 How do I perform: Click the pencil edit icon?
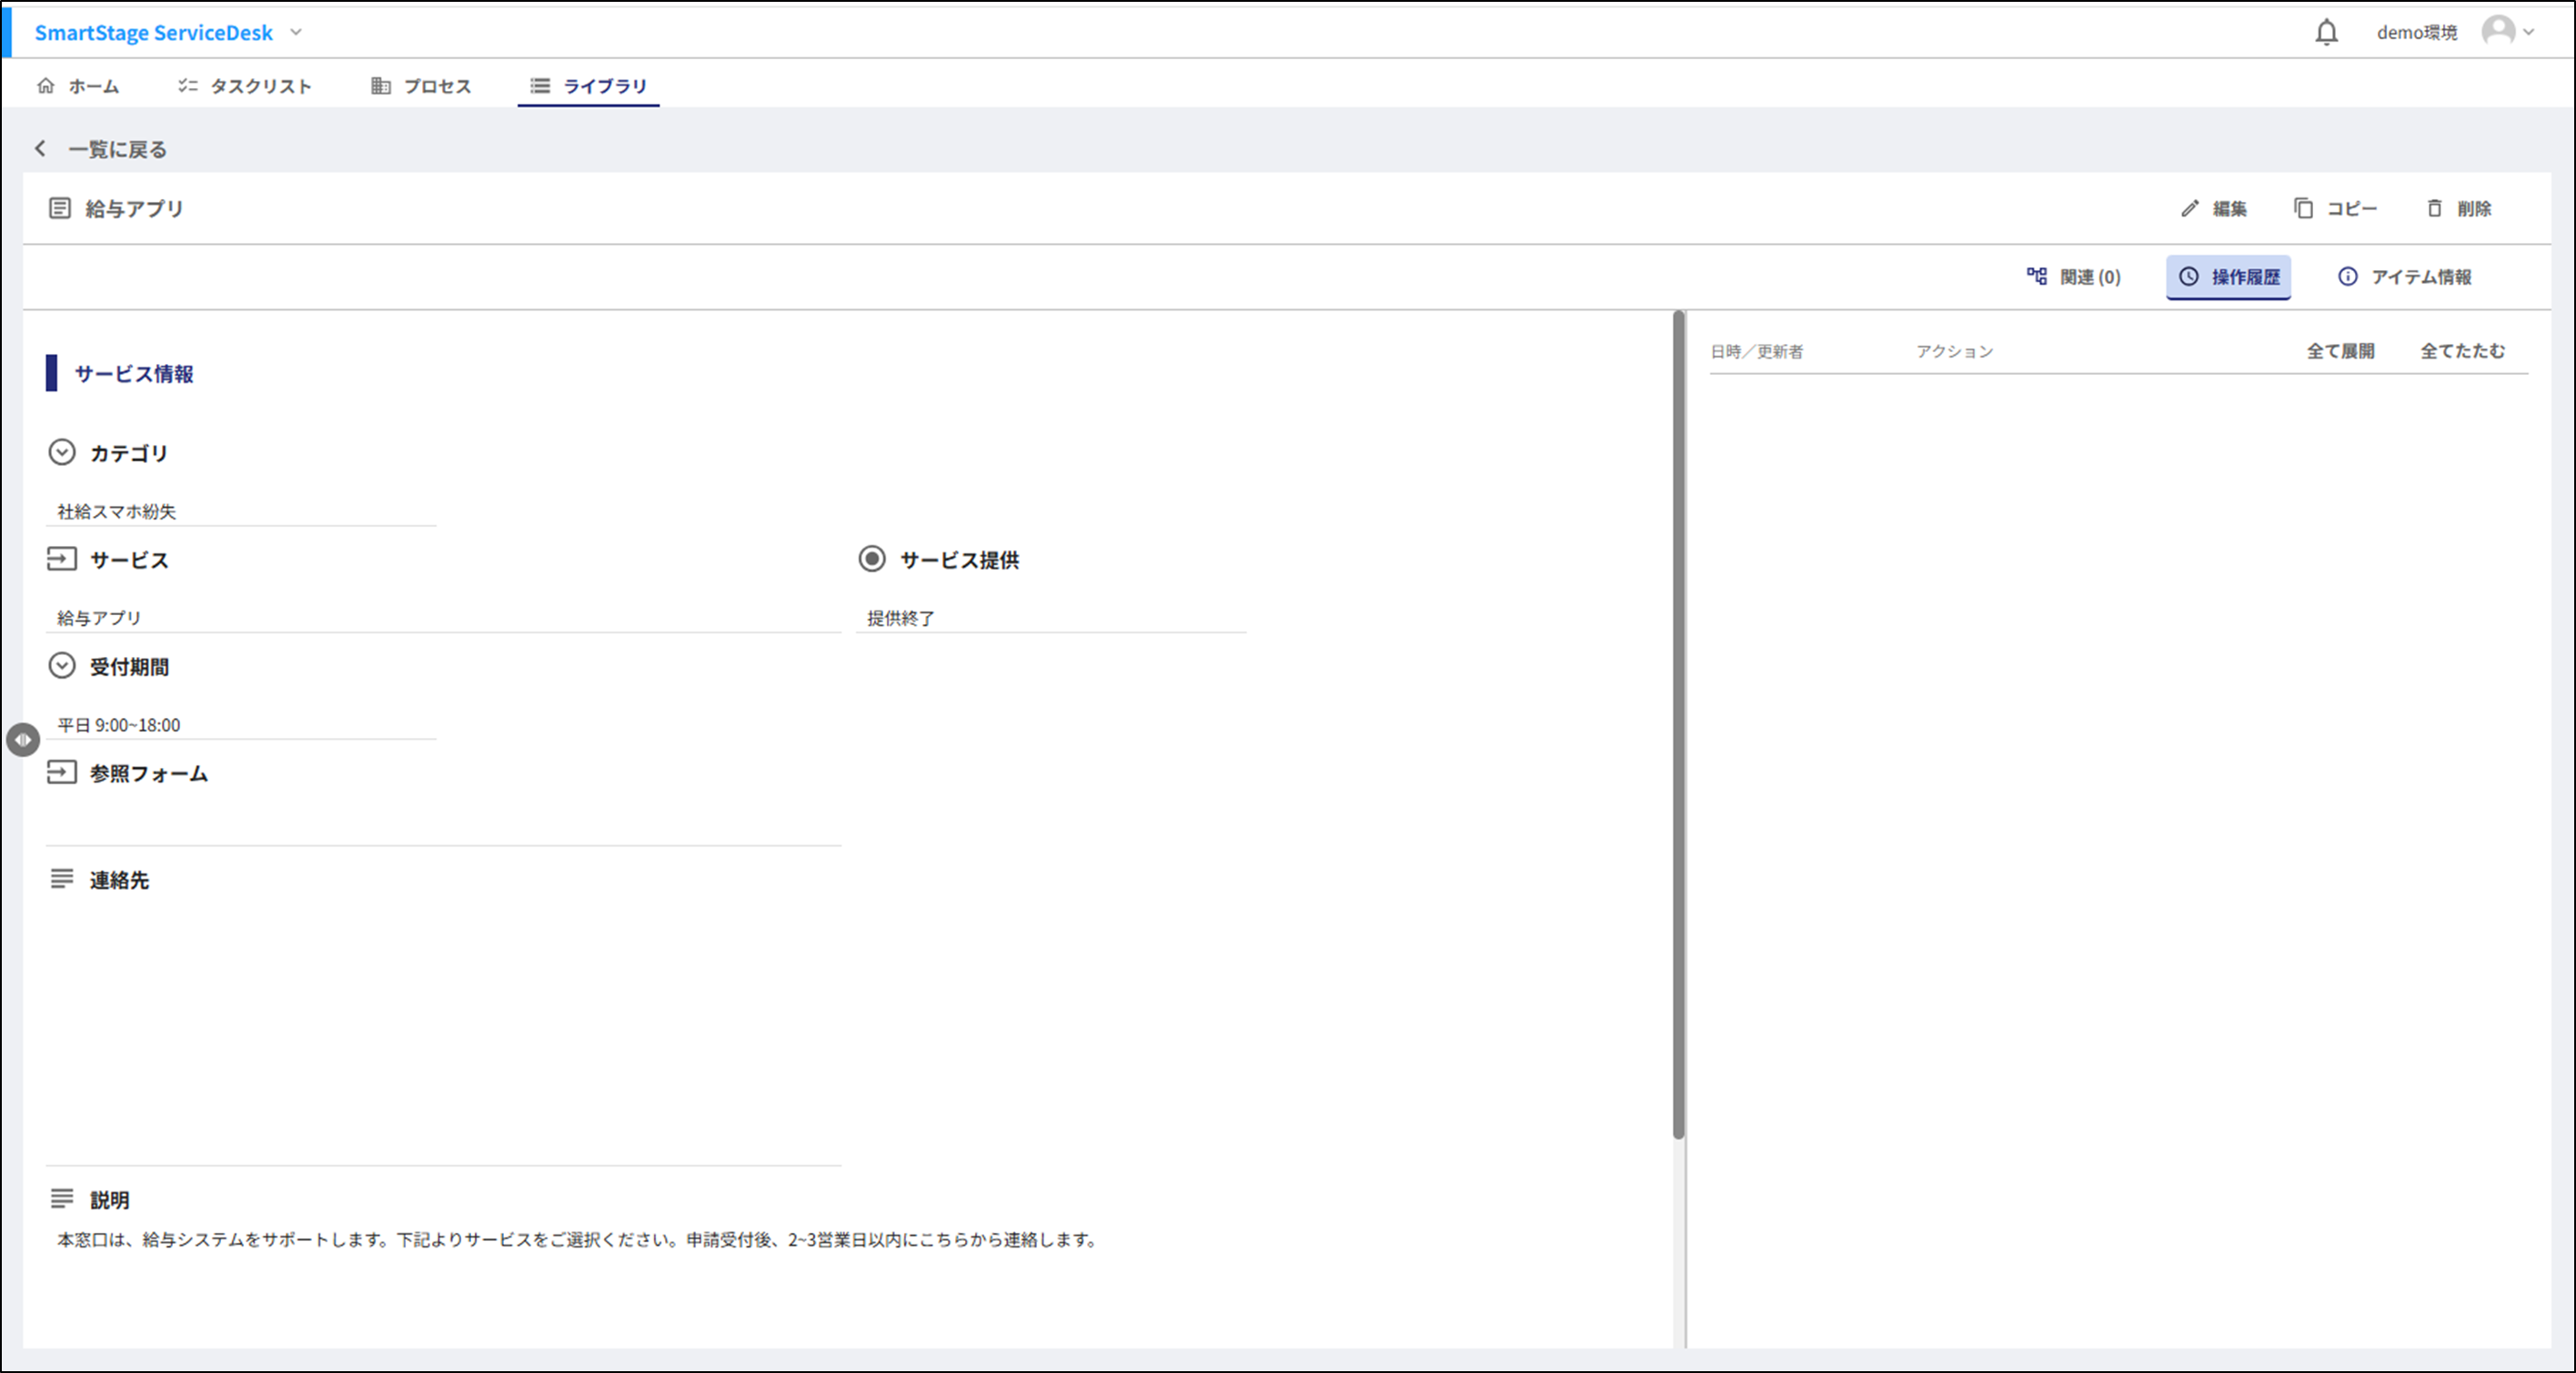point(2190,208)
